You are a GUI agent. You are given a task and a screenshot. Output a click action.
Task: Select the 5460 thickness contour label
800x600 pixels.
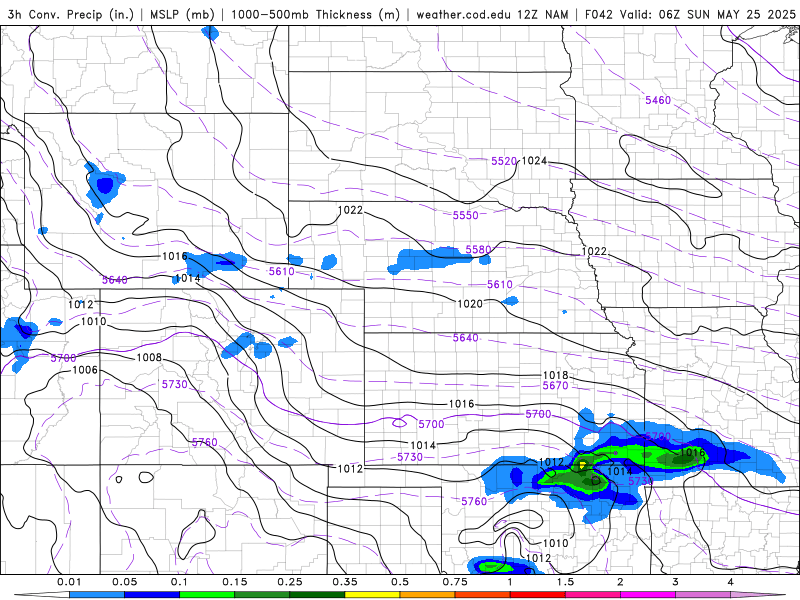click(658, 100)
